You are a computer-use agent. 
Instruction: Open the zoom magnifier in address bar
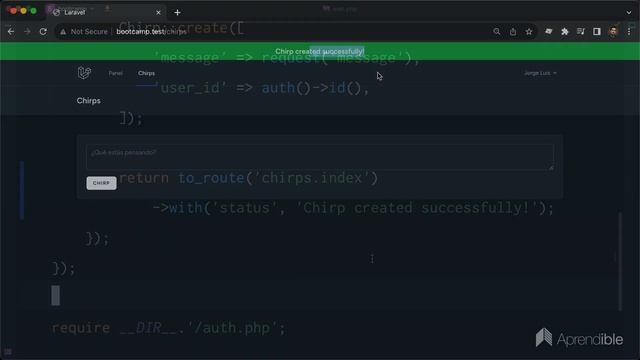coord(496,31)
